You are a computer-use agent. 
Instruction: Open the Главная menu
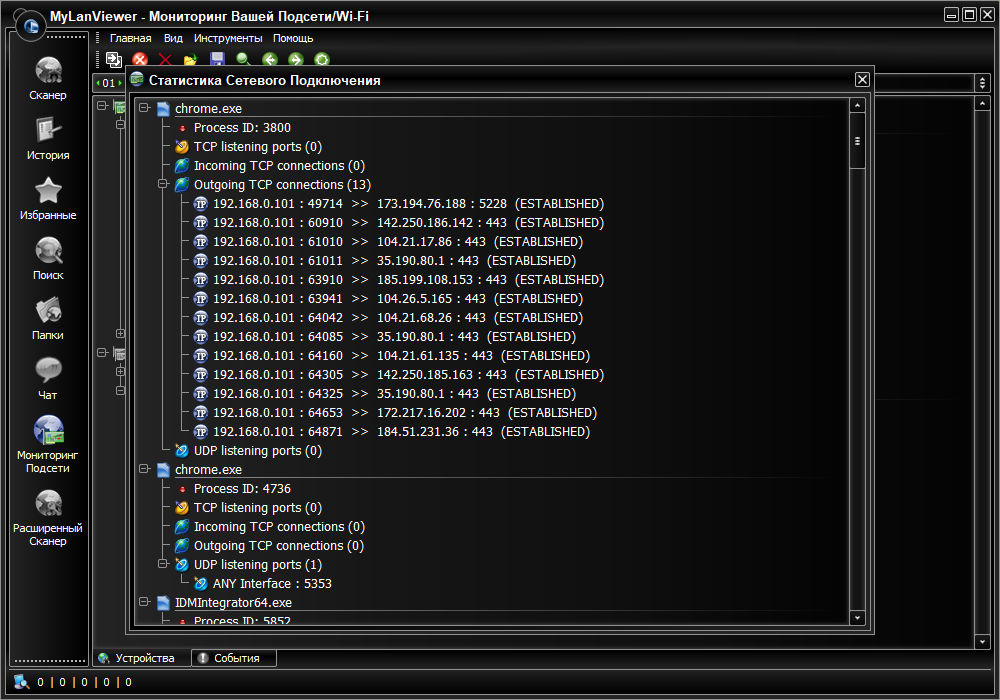pyautogui.click(x=131, y=38)
